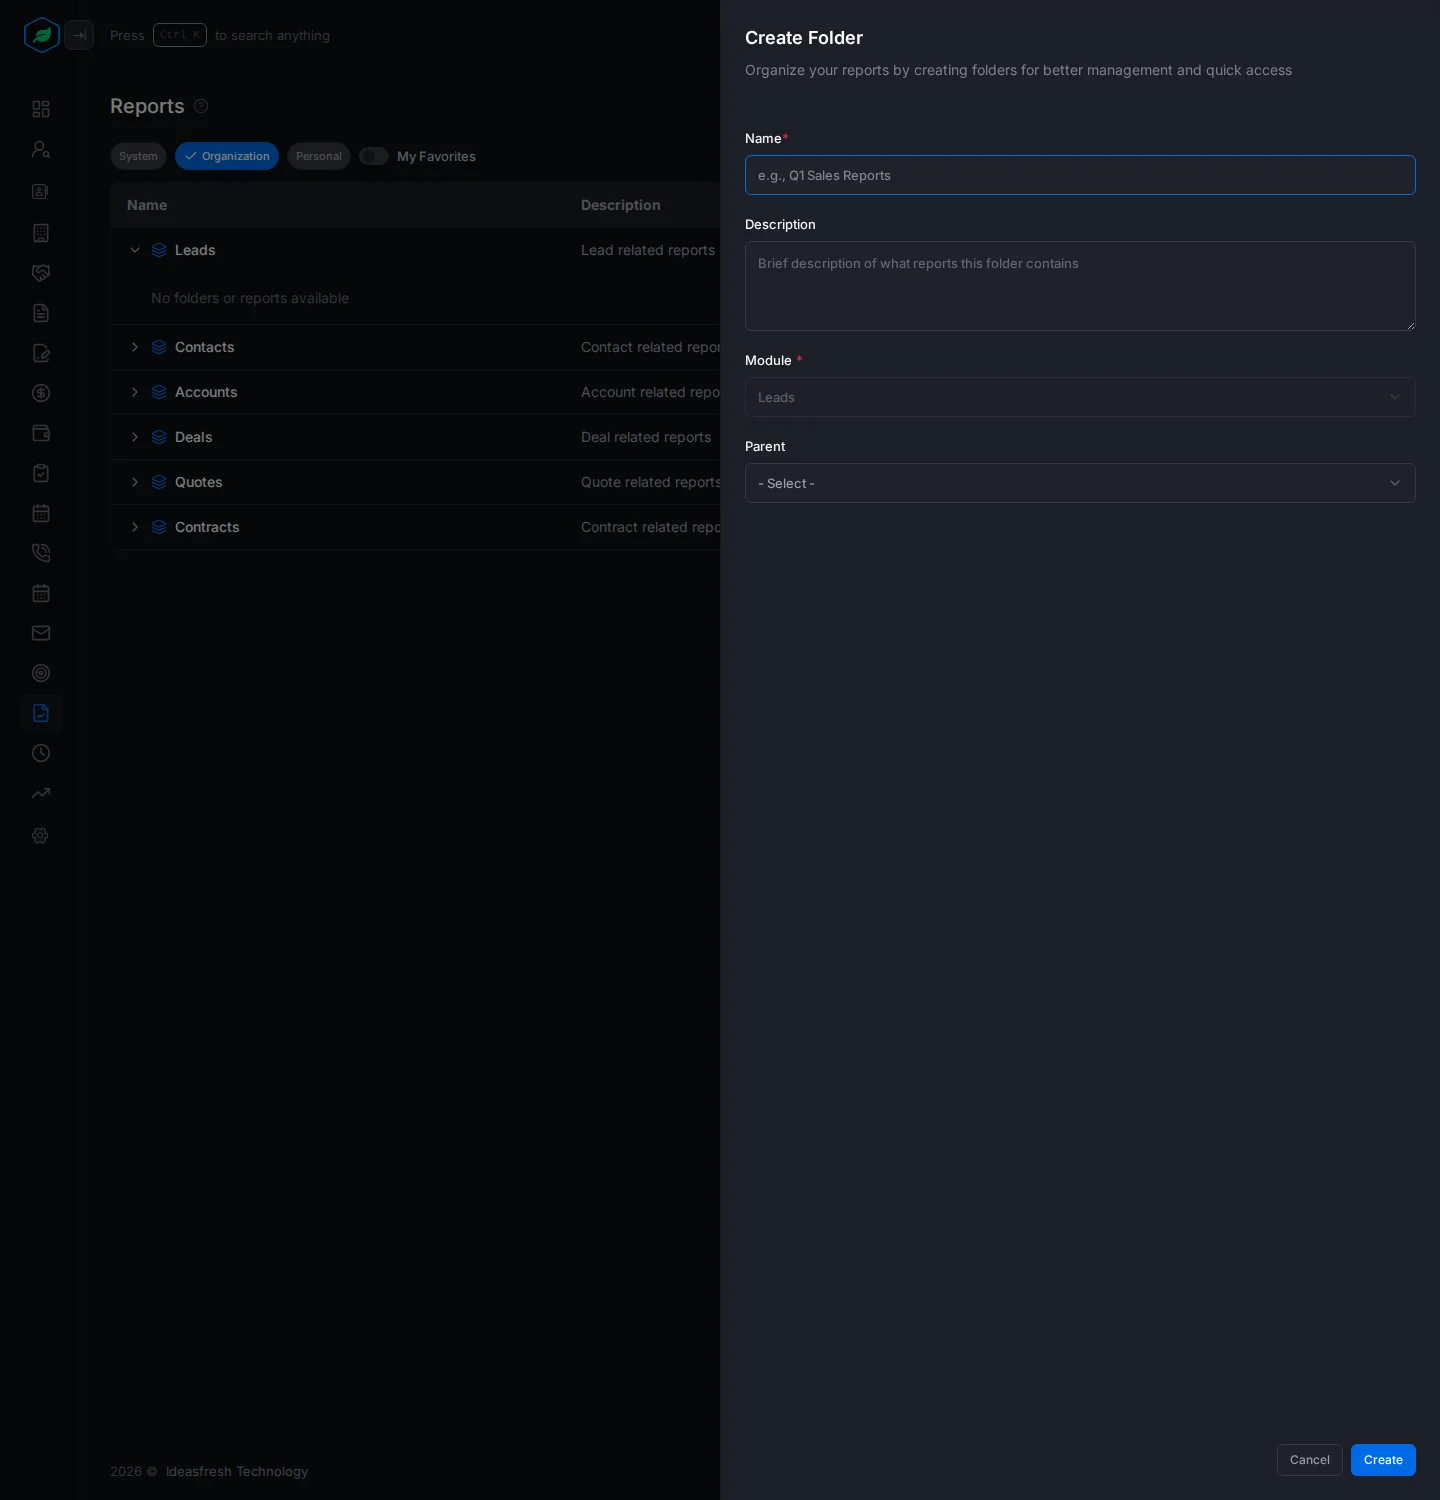Expand the Contracts folder row
This screenshot has width=1440, height=1500.
[x=135, y=527]
